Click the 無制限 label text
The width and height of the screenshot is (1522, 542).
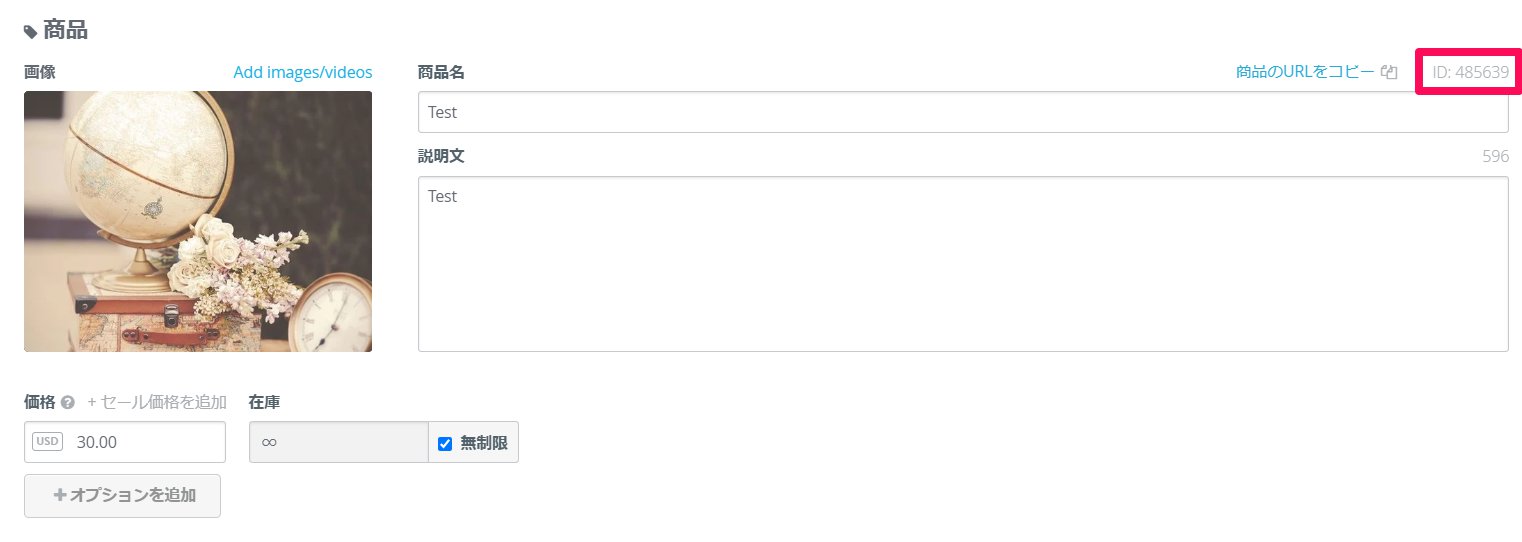pos(484,443)
